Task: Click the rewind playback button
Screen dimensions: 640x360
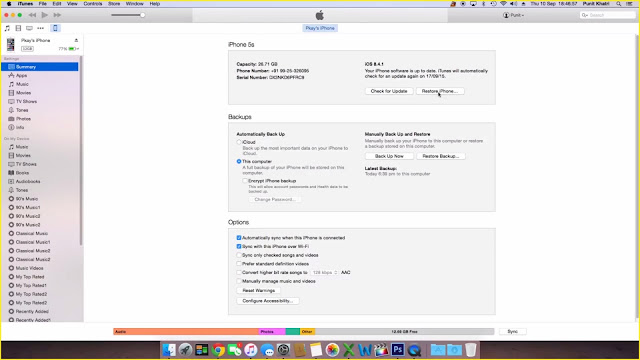Action: coord(32,15)
